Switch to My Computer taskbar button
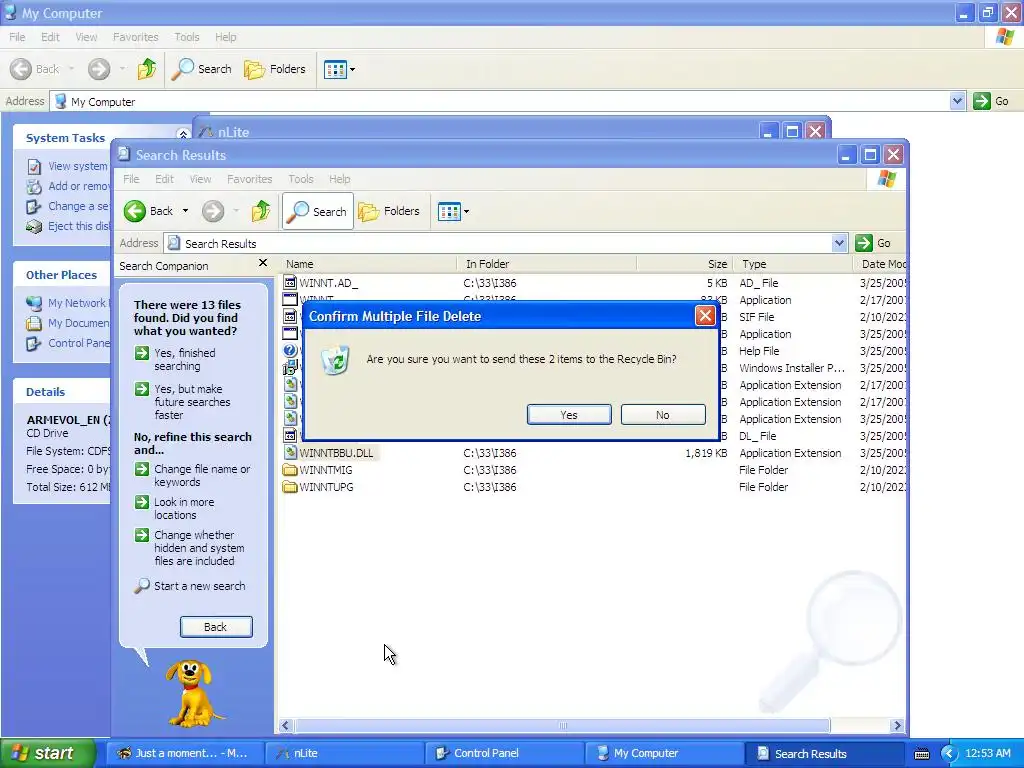 664,753
